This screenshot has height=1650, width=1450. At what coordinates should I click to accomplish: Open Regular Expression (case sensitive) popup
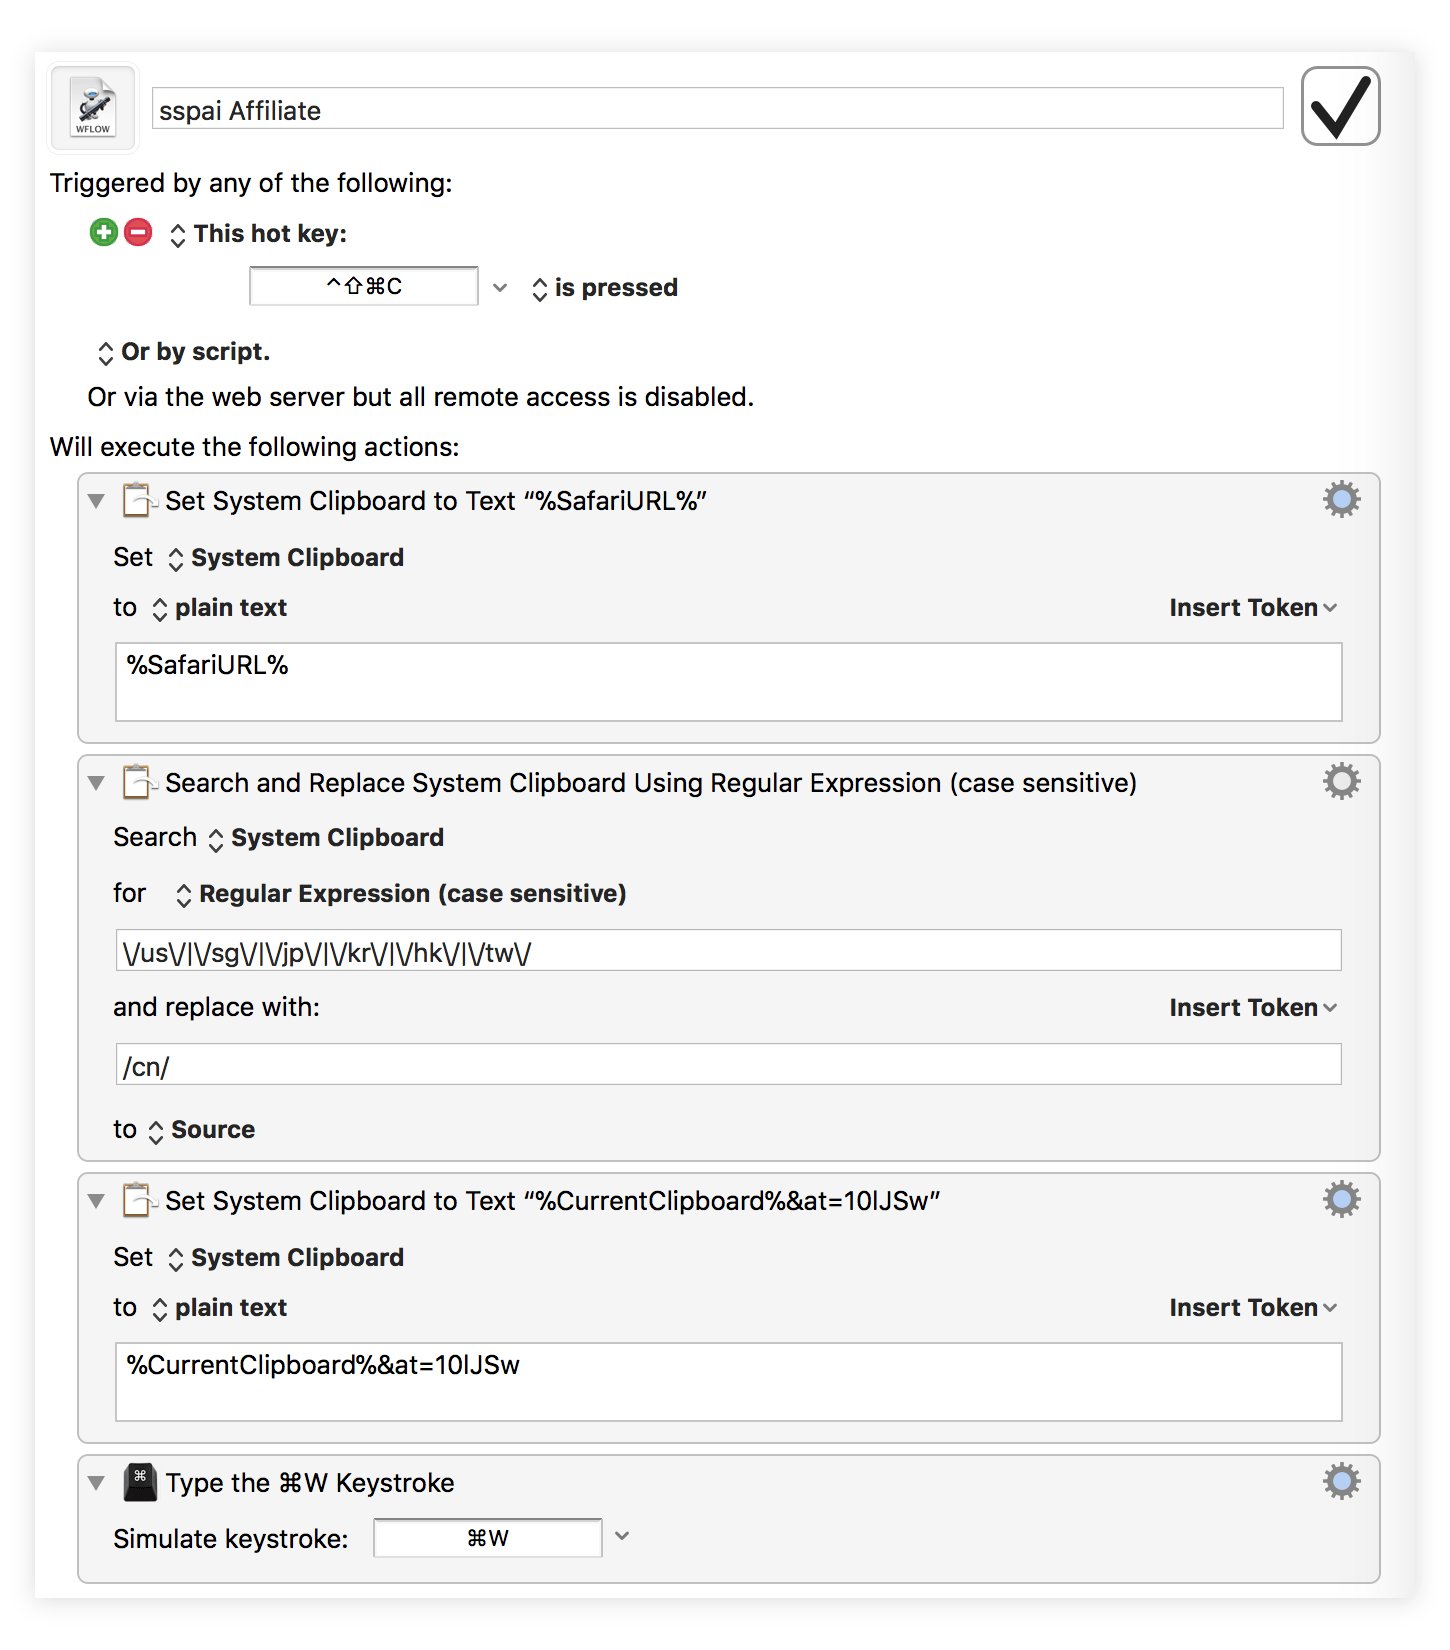pos(400,894)
